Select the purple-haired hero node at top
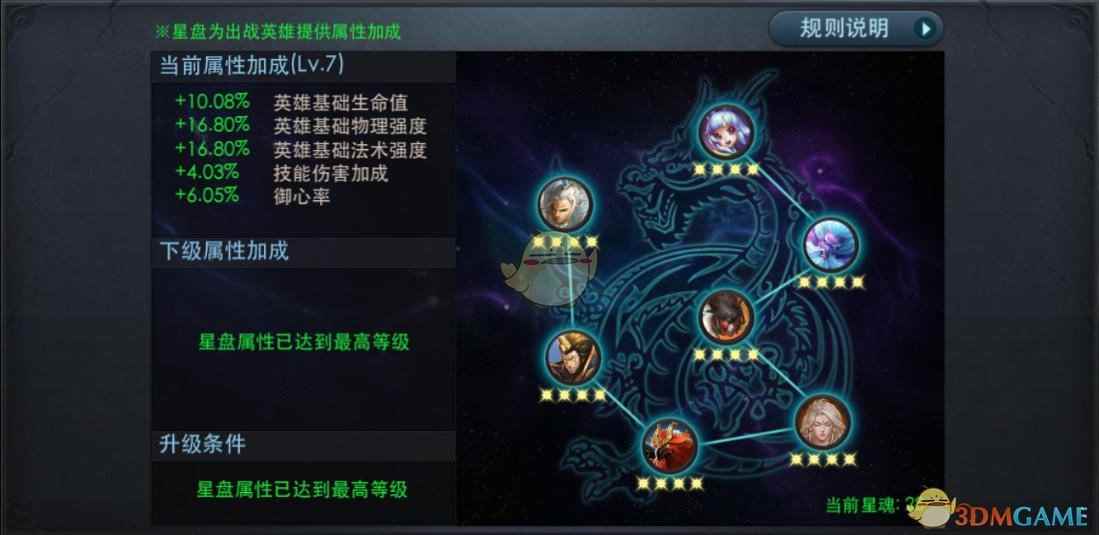This screenshot has width=1099, height=535. click(727, 132)
